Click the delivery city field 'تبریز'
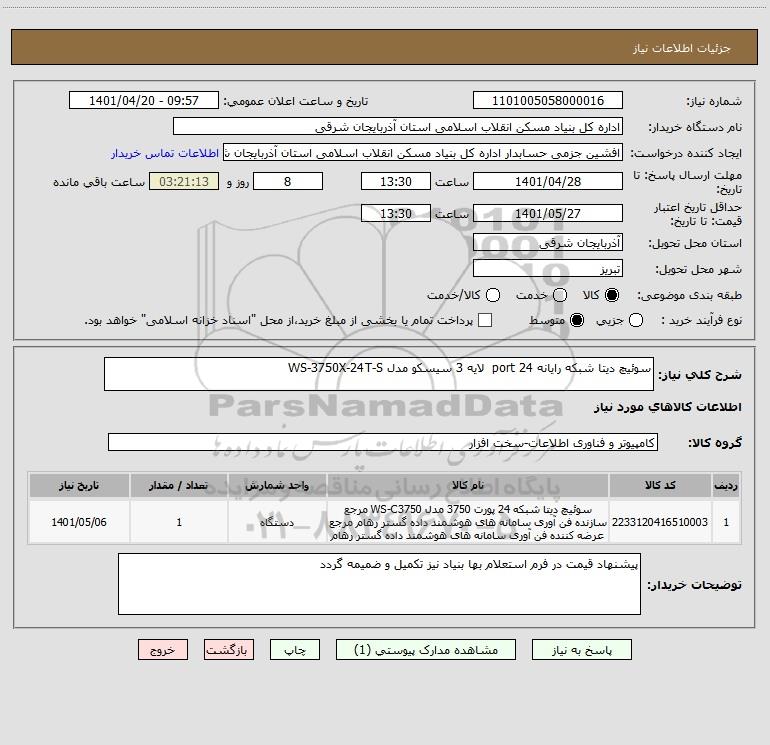Viewport: 770px width, 745px height. click(548, 269)
